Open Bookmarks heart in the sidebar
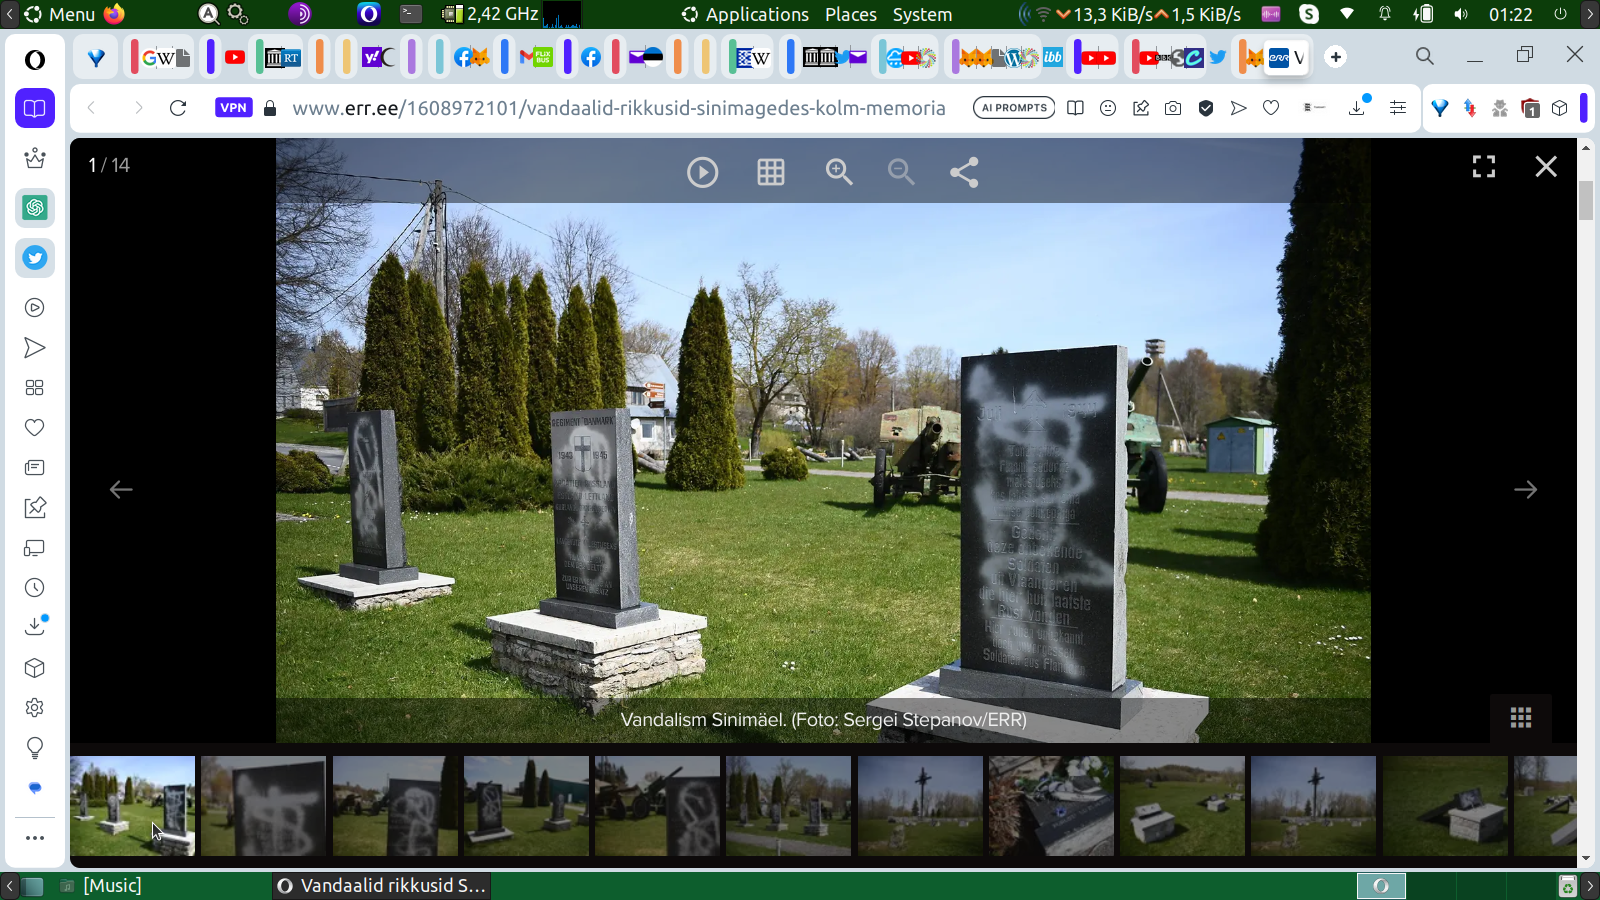 click(x=35, y=428)
